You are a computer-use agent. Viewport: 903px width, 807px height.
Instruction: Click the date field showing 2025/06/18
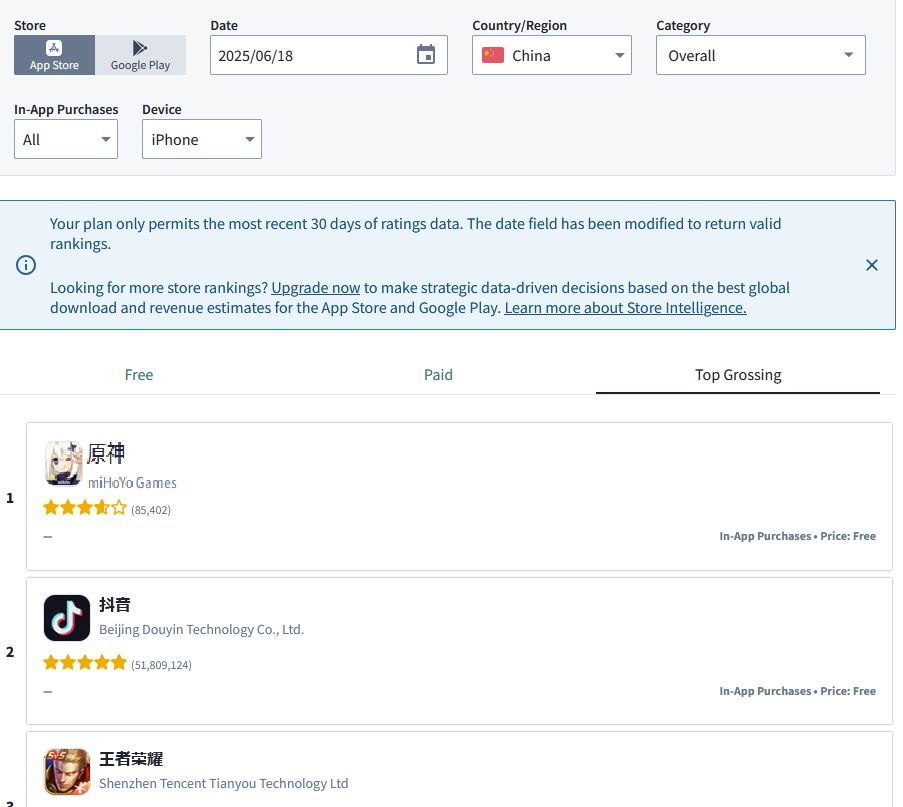[328, 55]
